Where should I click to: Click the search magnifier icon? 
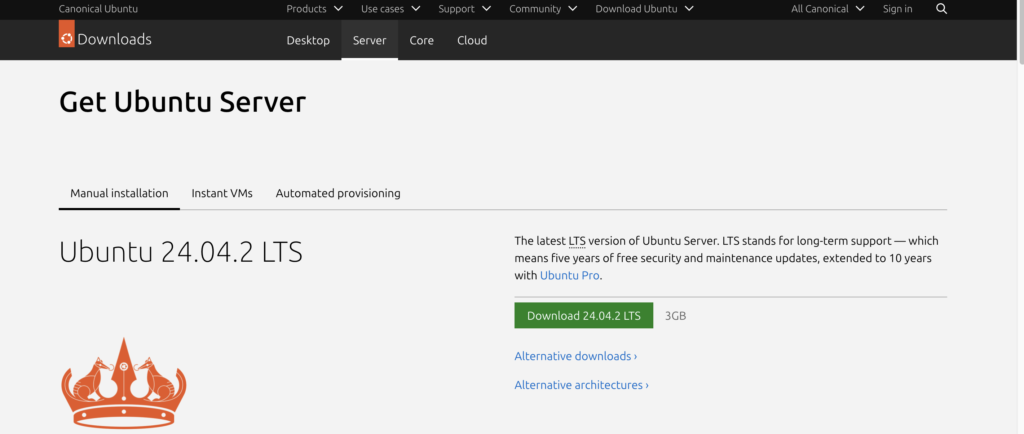click(x=941, y=9)
